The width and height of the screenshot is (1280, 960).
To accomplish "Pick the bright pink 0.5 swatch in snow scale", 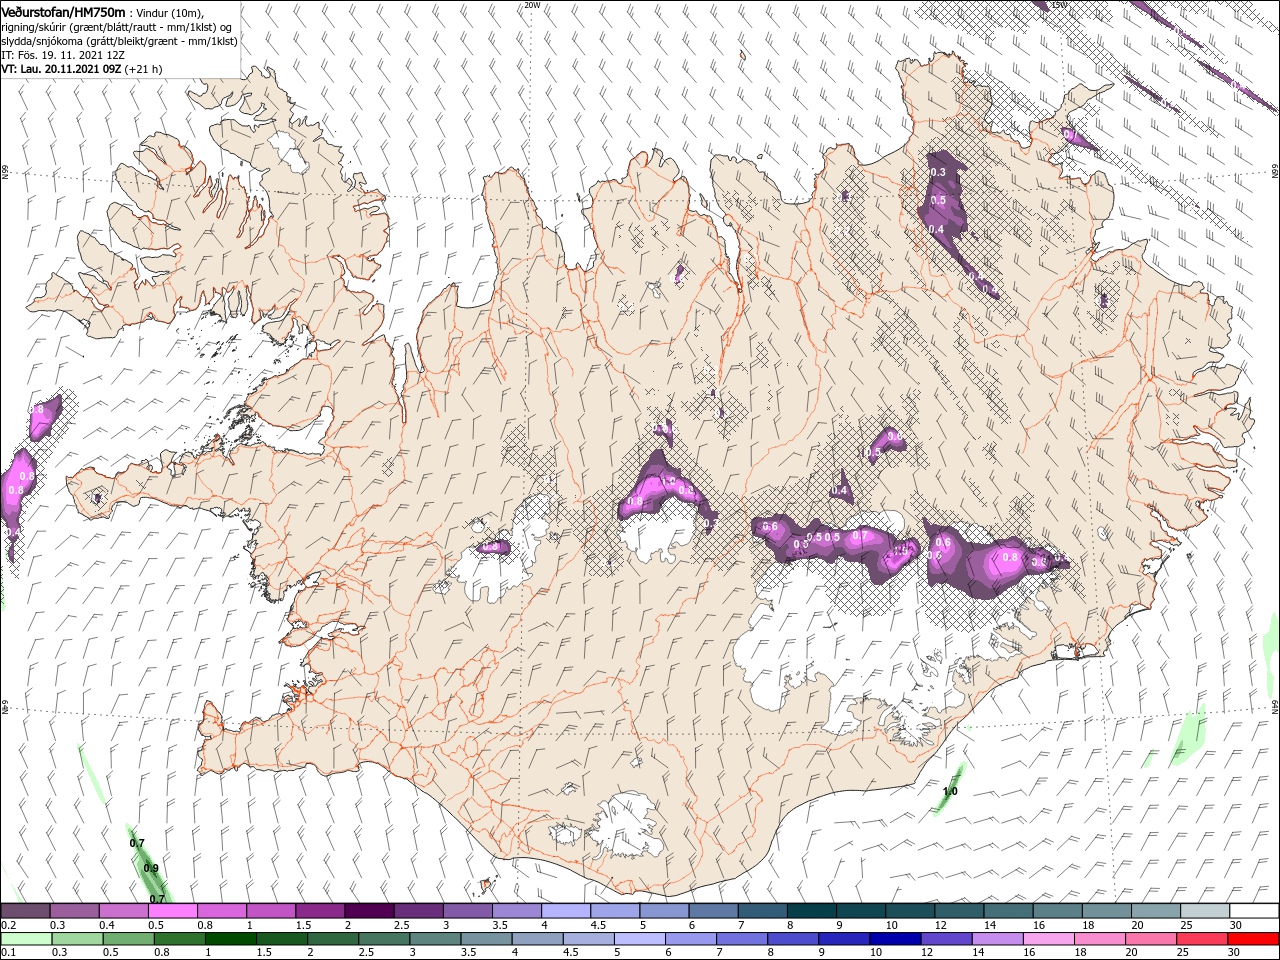I will point(172,911).
